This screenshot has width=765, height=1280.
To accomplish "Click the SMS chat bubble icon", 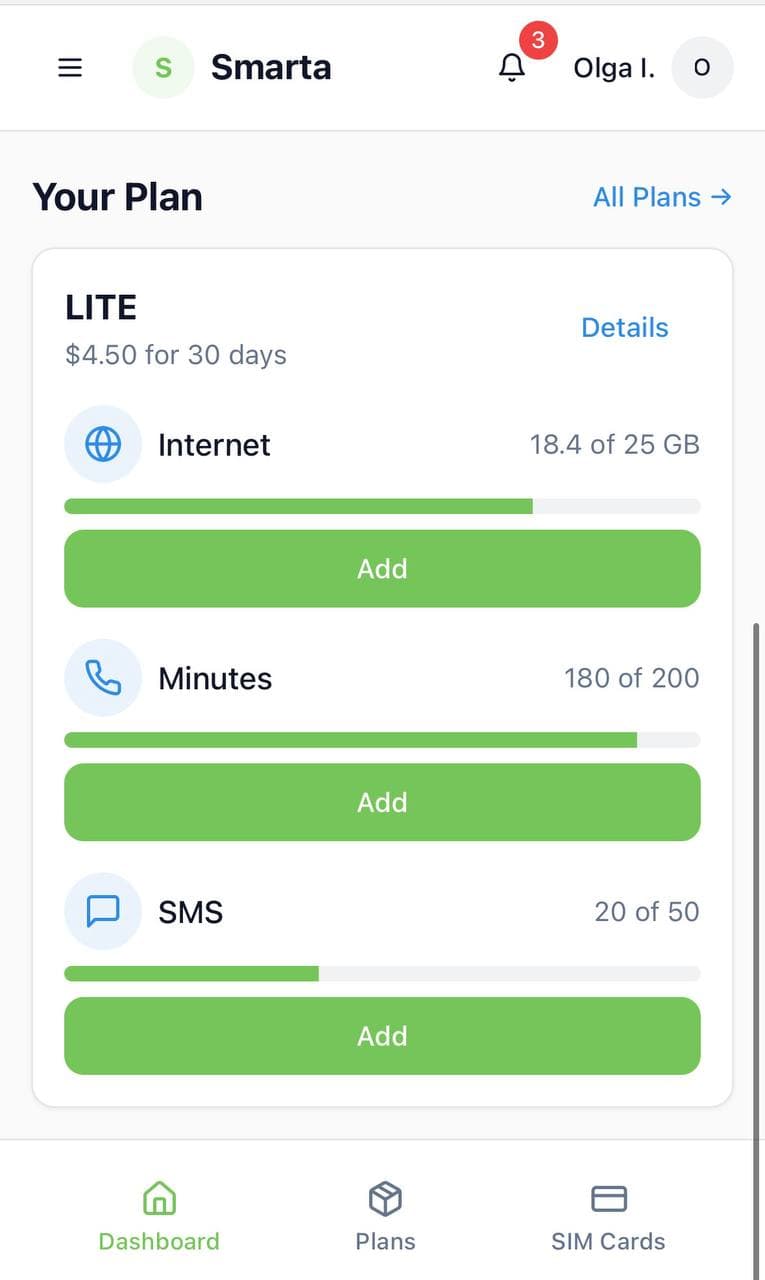I will 103,911.
